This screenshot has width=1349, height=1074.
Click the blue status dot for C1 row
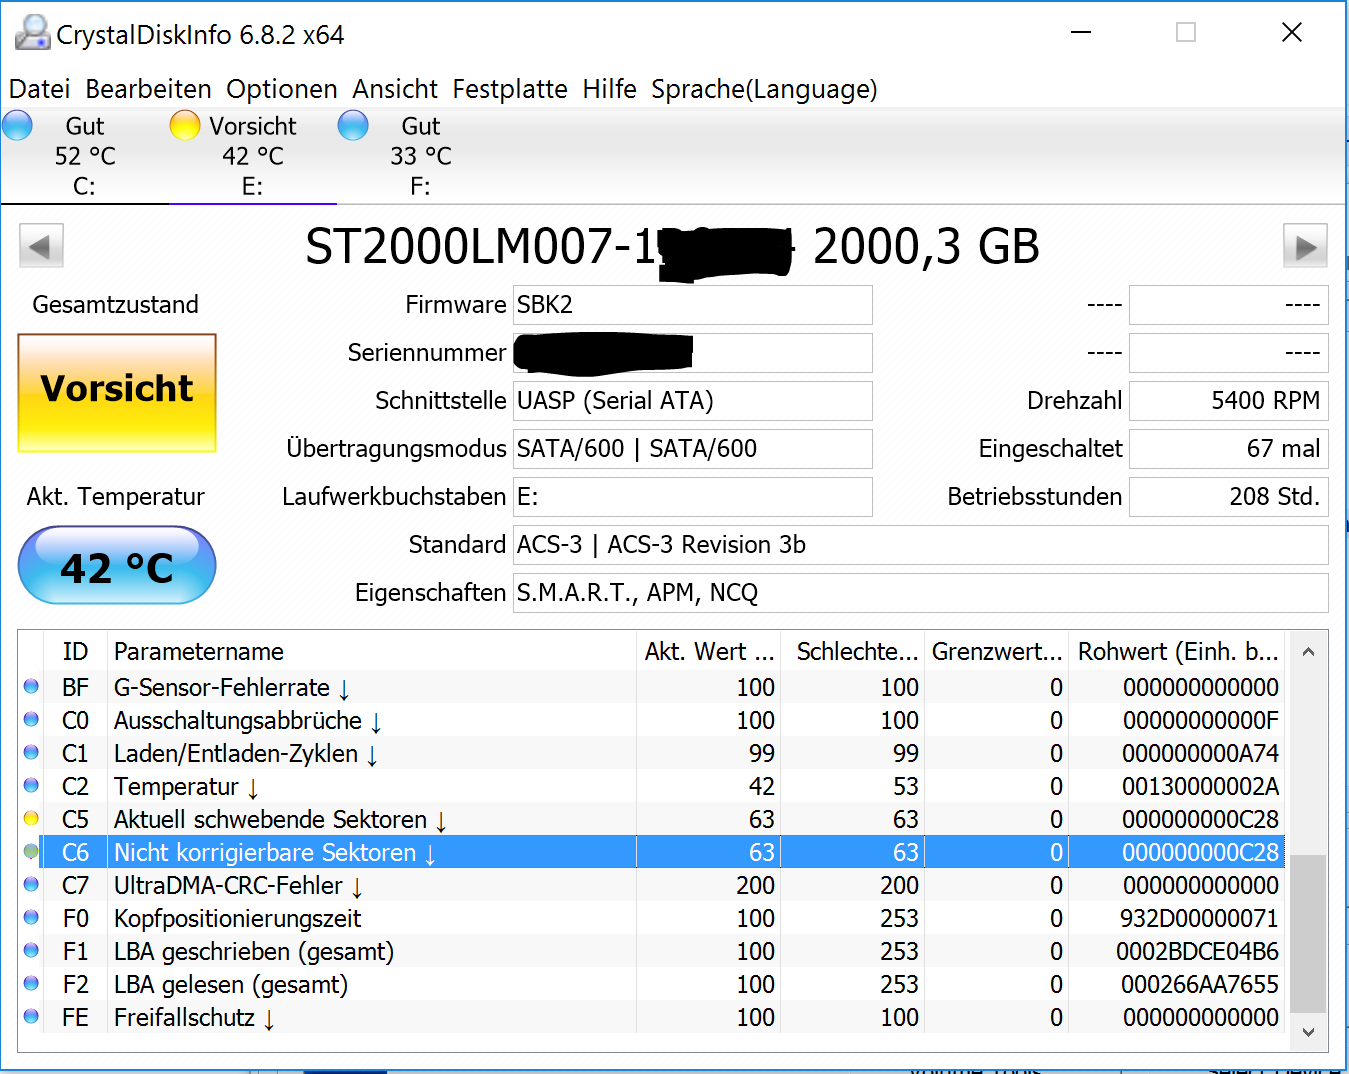[31, 753]
